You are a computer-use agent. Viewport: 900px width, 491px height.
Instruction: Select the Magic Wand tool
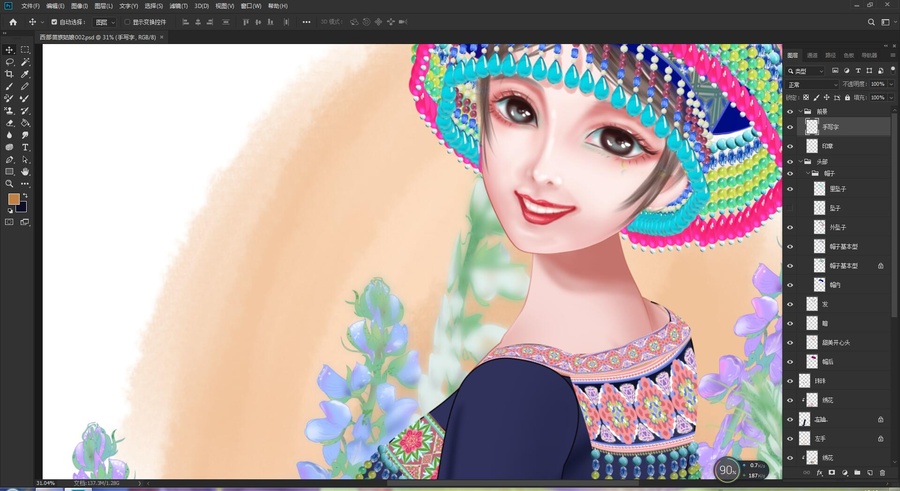point(25,62)
